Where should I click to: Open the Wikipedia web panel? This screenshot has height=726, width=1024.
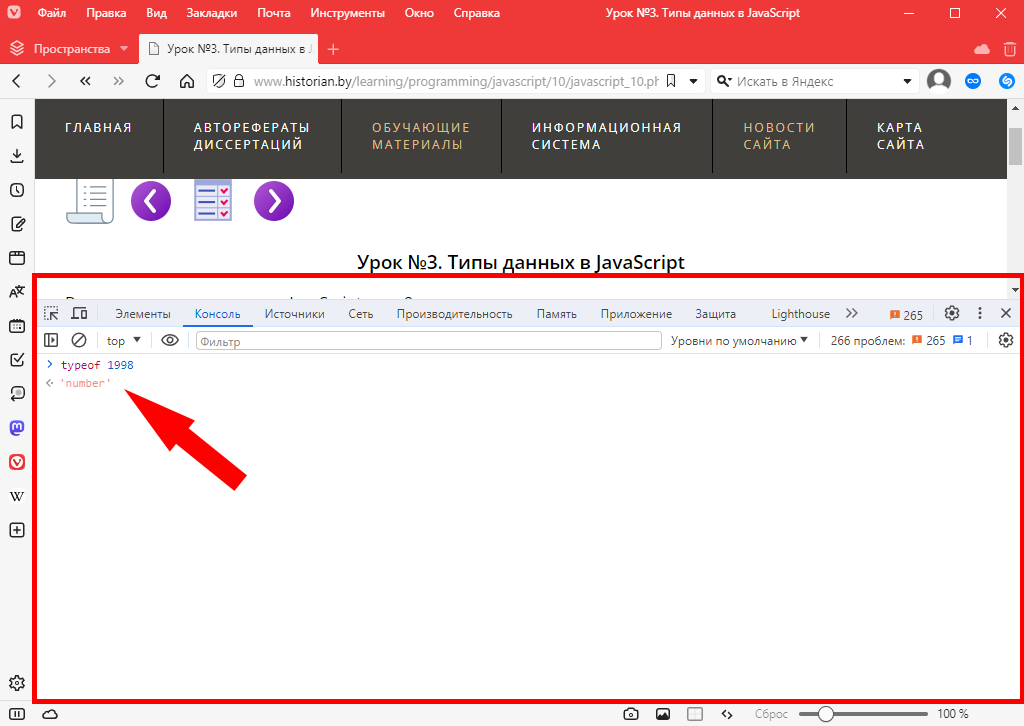16,496
